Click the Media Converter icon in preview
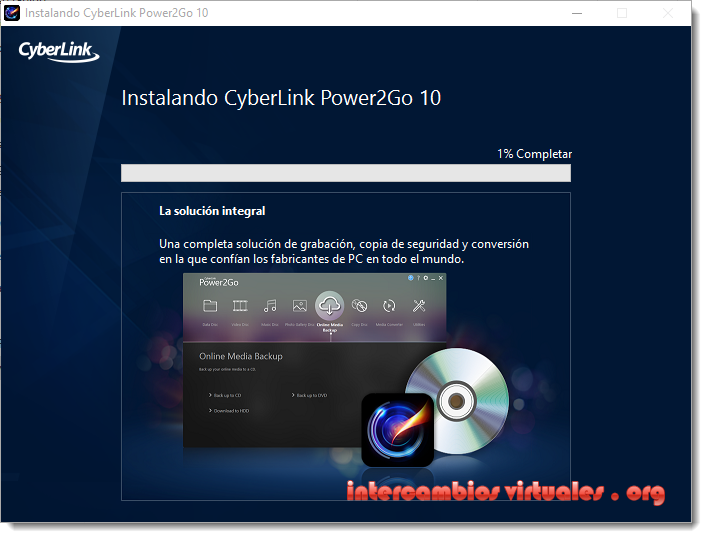This screenshot has height=538, width=707. (389, 306)
